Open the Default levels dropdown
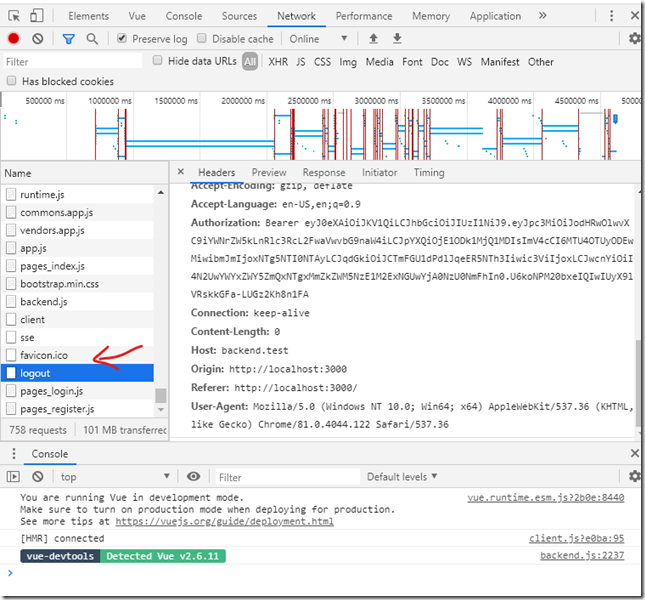This screenshot has height=600, width=645. 401,477
